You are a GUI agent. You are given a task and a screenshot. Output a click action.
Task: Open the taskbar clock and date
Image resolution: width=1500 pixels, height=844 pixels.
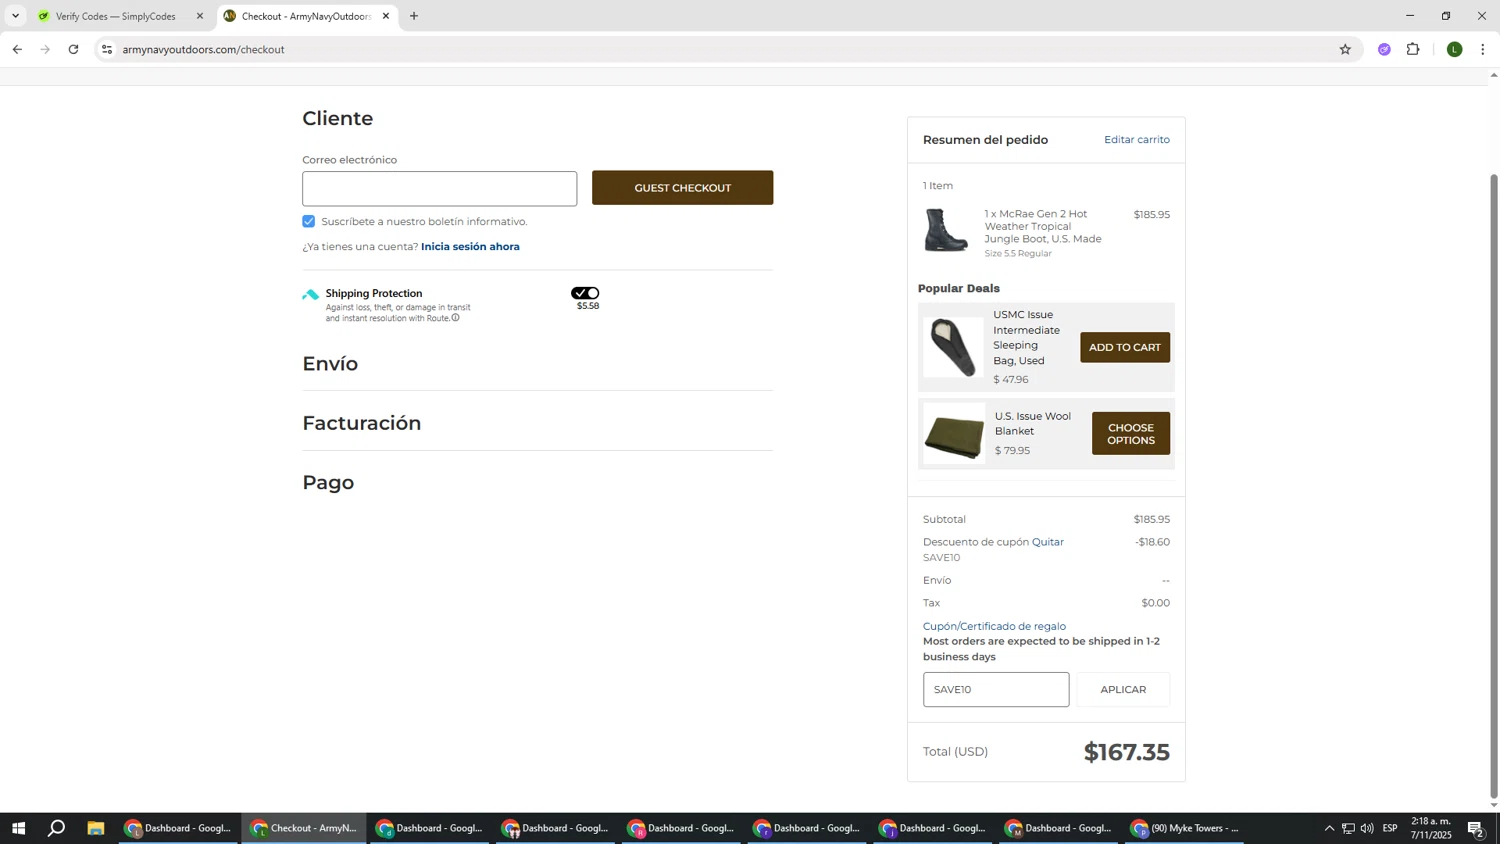pos(1431,828)
